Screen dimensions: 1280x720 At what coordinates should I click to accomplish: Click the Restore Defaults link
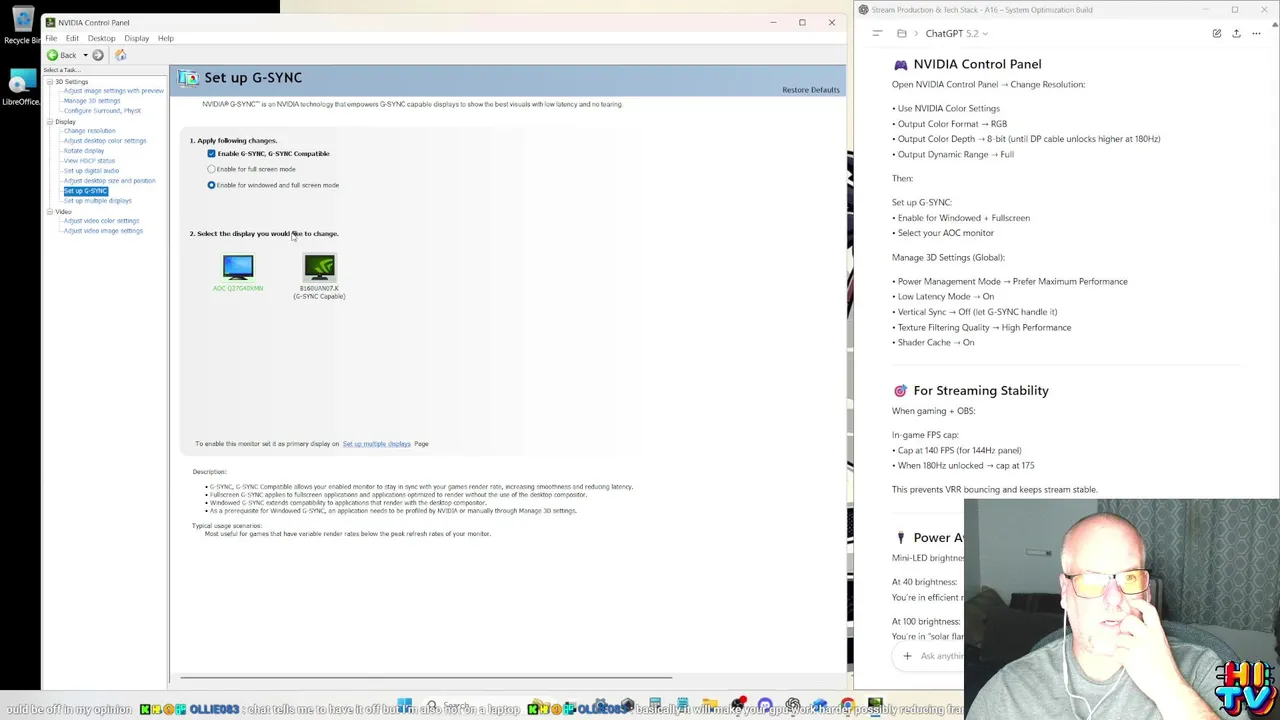pos(811,90)
